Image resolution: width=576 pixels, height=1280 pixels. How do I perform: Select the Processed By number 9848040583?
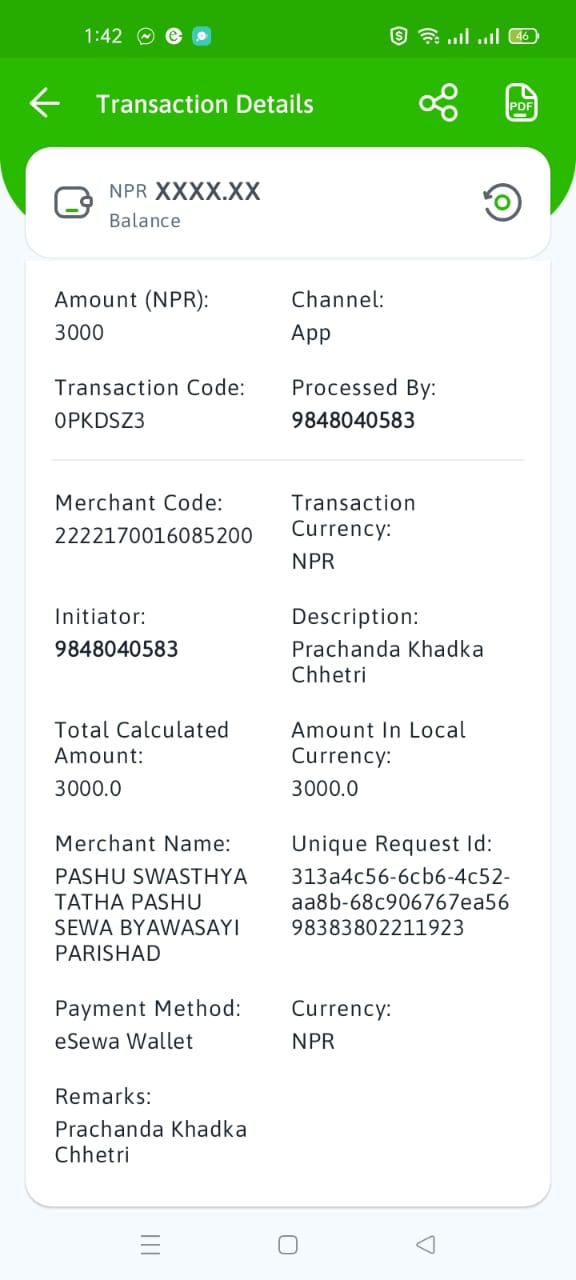click(x=353, y=420)
